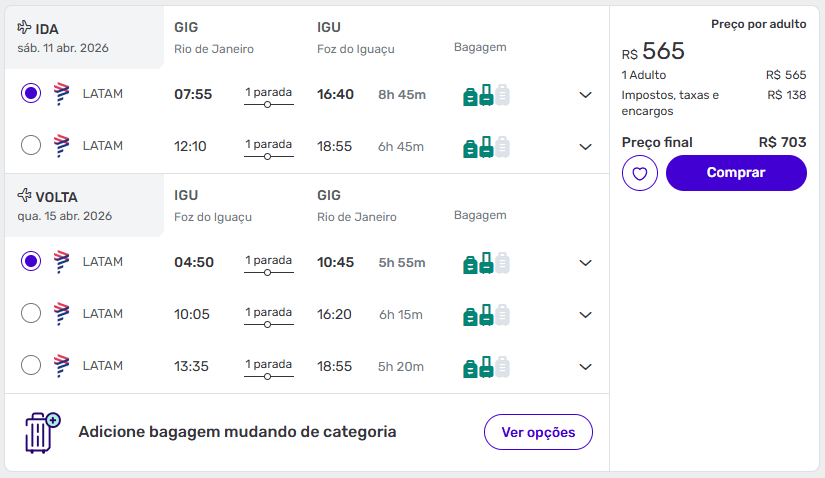The height and width of the screenshot is (478, 825).
Task: Click baggage icons for 12:10 outbound flight
Action: coord(486,147)
